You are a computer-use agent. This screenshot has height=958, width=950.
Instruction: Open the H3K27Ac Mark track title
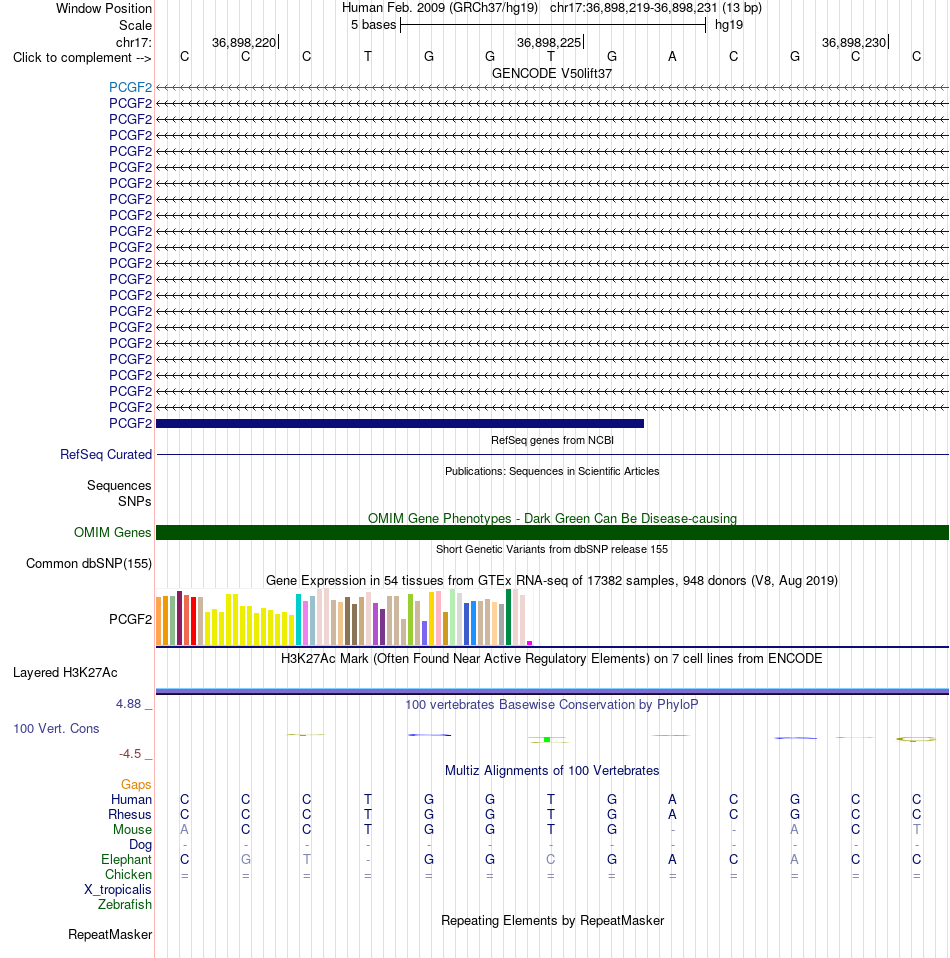[552, 659]
